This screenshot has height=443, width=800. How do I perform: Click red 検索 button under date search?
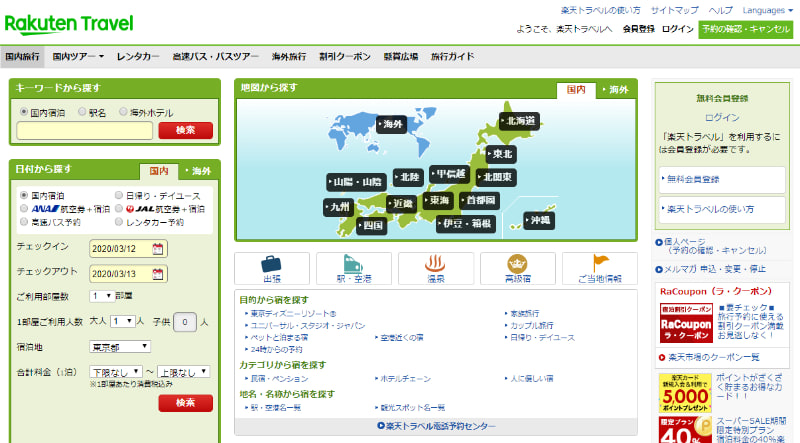(186, 403)
